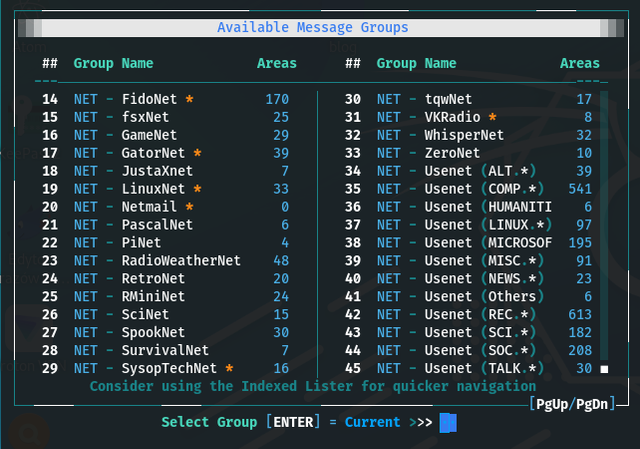Pick the ZeroNet group row

[469, 153]
